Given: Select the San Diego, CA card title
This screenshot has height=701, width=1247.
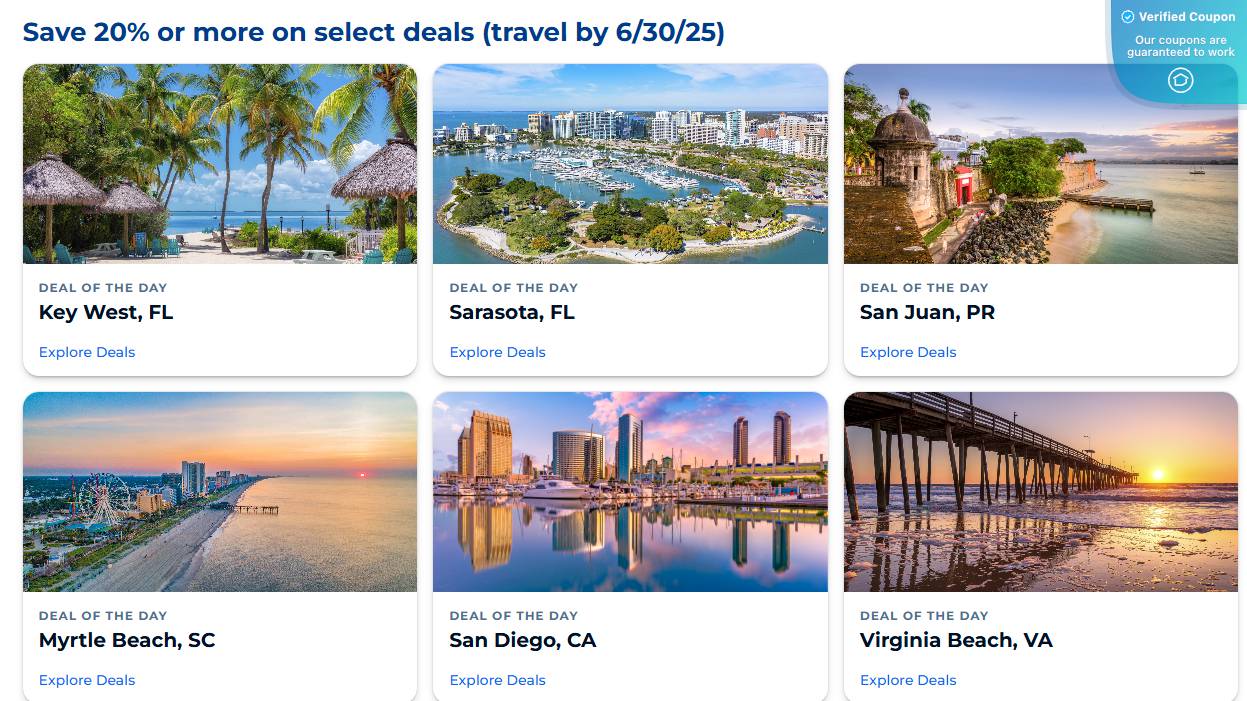Looking at the screenshot, I should tap(523, 640).
